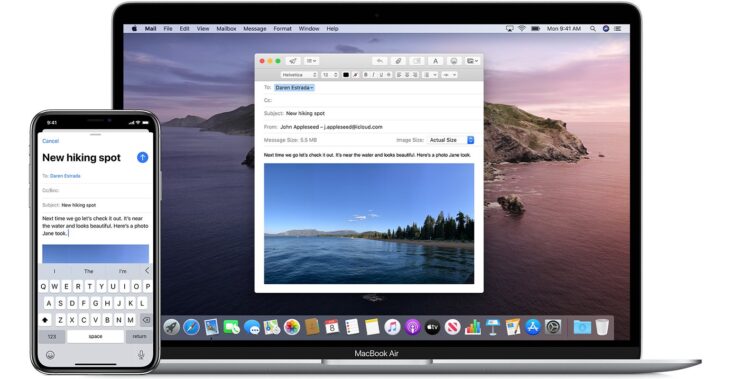This screenshot has width=740, height=379.
Task: Open the Format menu
Action: [282, 29]
